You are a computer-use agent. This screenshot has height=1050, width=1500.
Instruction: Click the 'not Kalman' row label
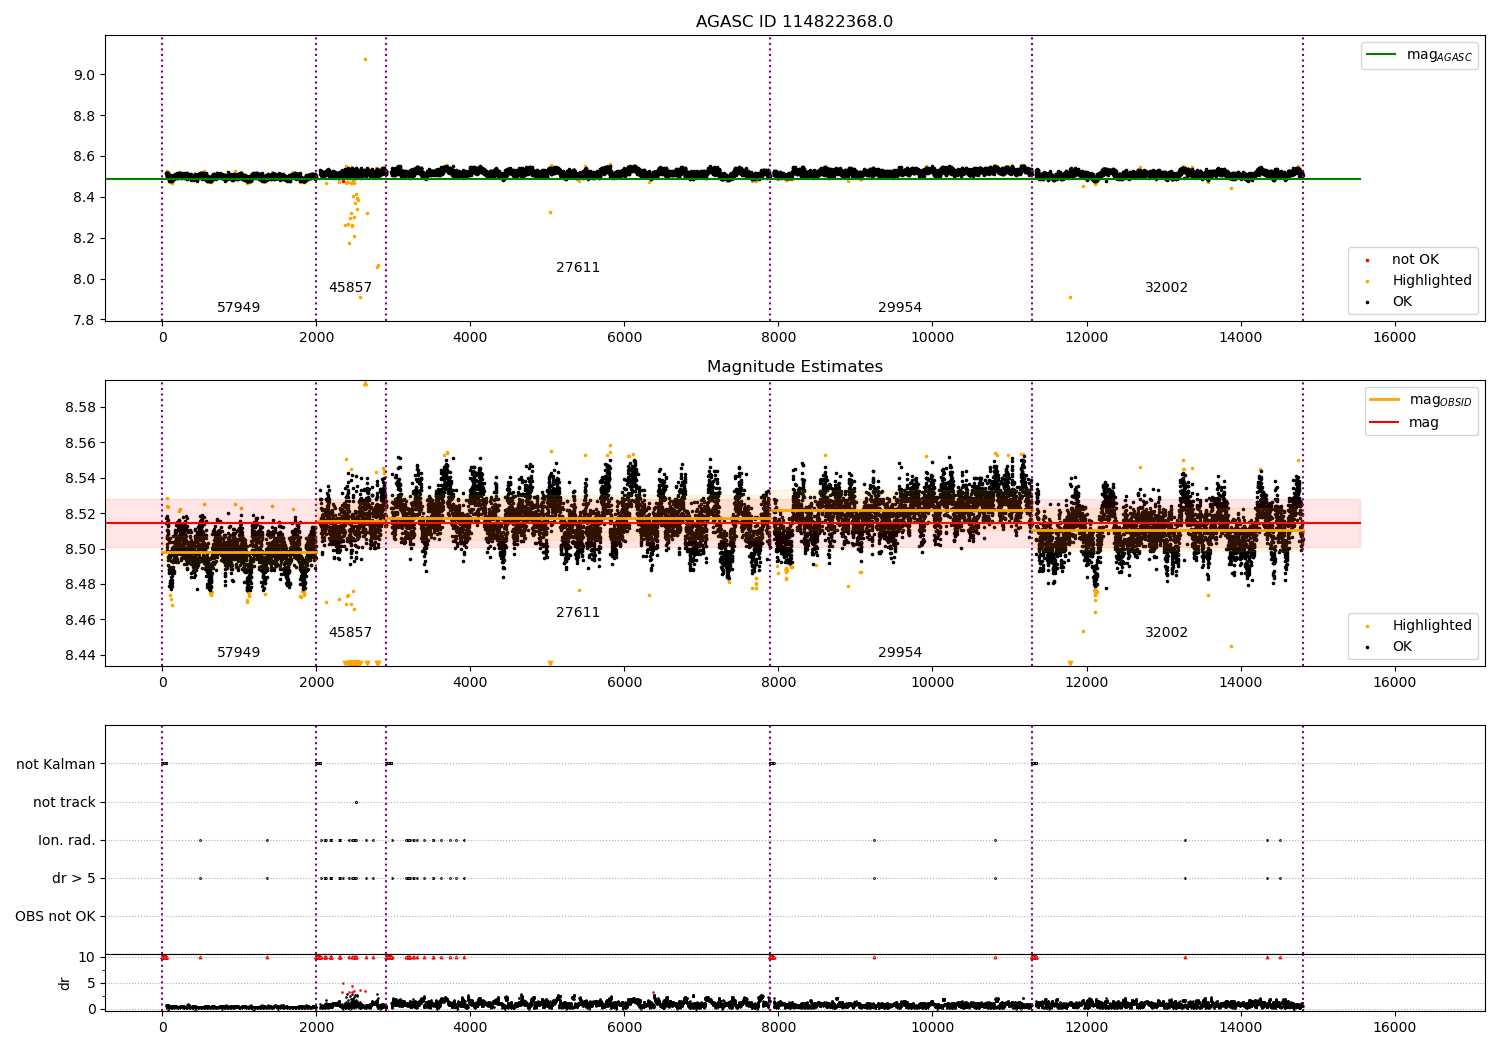[x=56, y=764]
